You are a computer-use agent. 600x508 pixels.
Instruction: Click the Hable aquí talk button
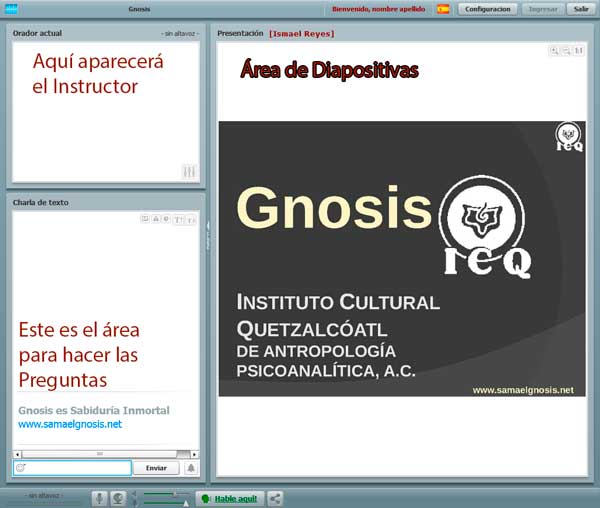230,498
